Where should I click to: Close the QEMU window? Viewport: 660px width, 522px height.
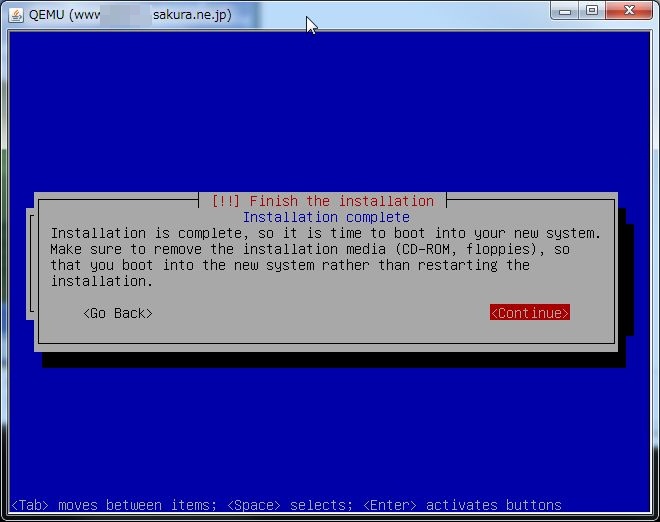pos(629,11)
